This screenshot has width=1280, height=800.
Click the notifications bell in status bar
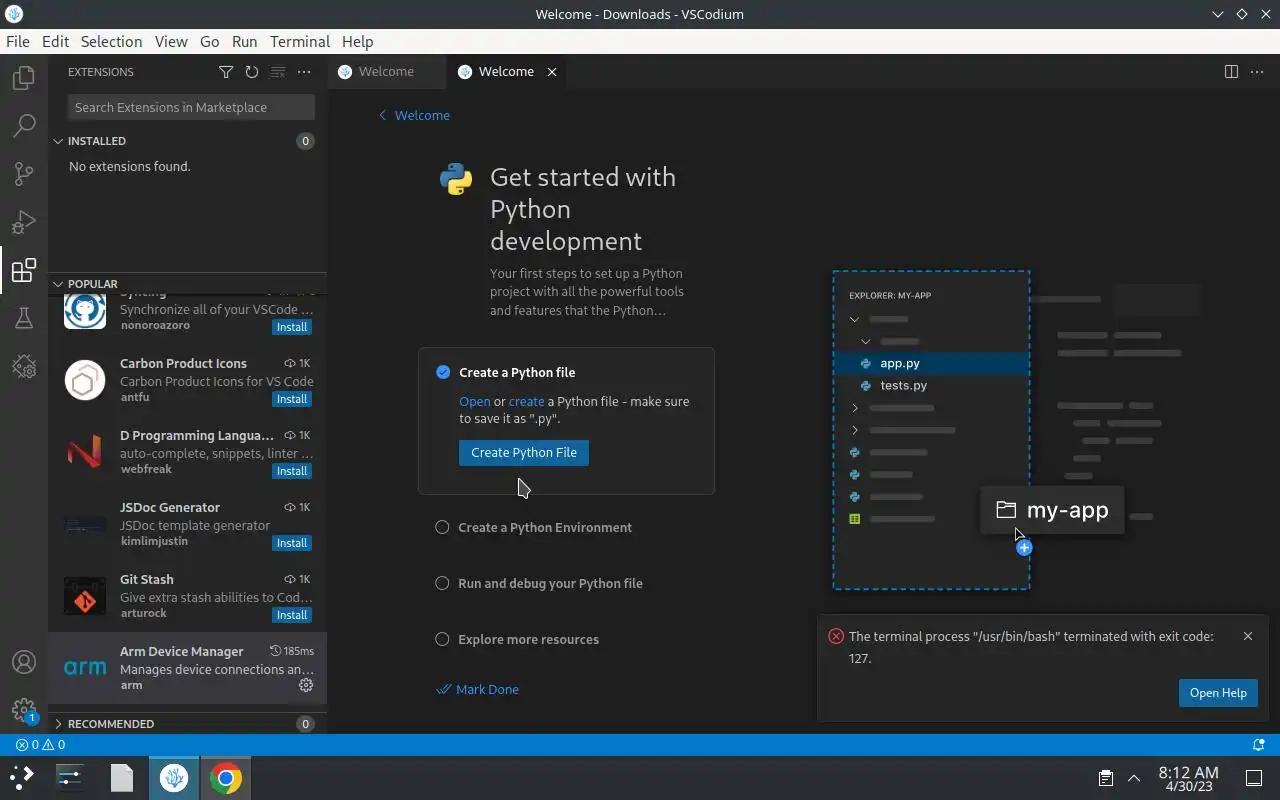pyautogui.click(x=1259, y=745)
